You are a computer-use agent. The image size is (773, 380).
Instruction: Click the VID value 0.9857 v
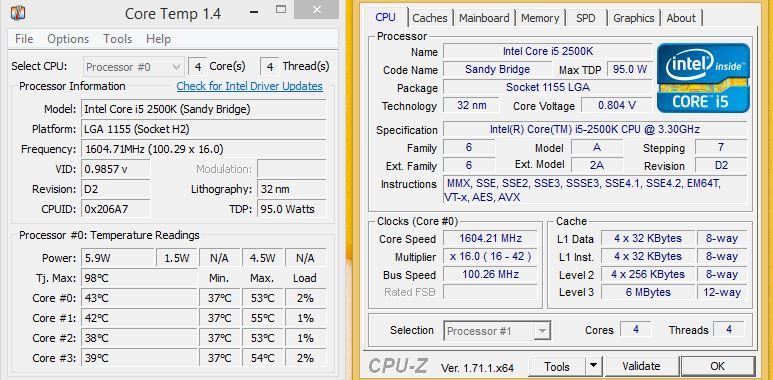pyautogui.click(x=116, y=169)
